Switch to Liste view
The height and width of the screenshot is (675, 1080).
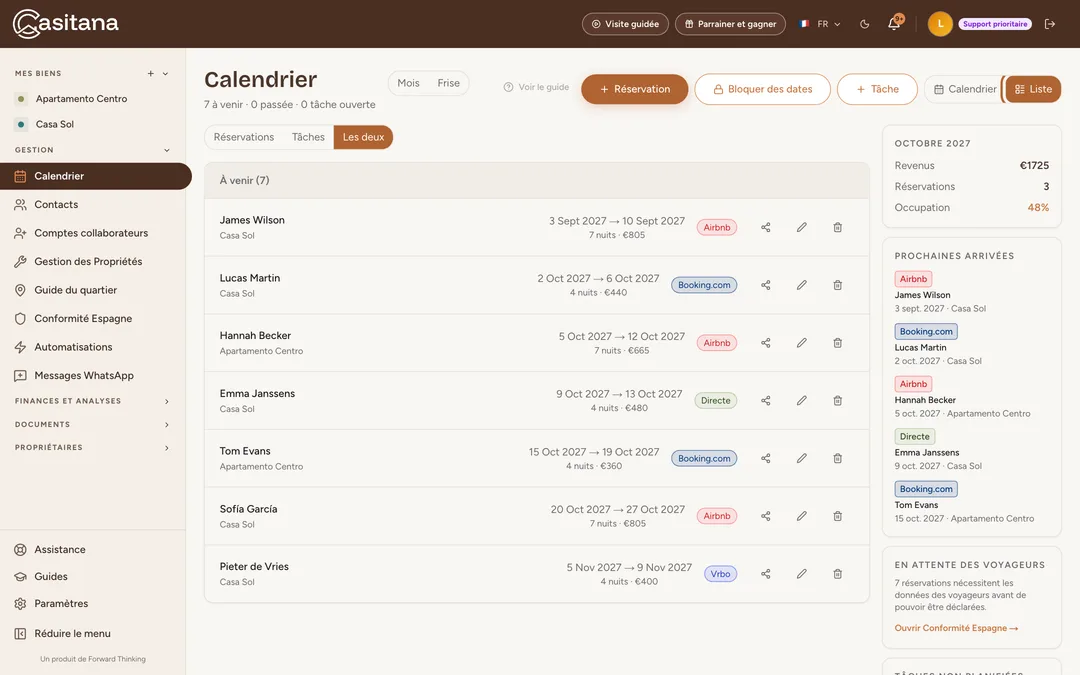[1033, 90]
